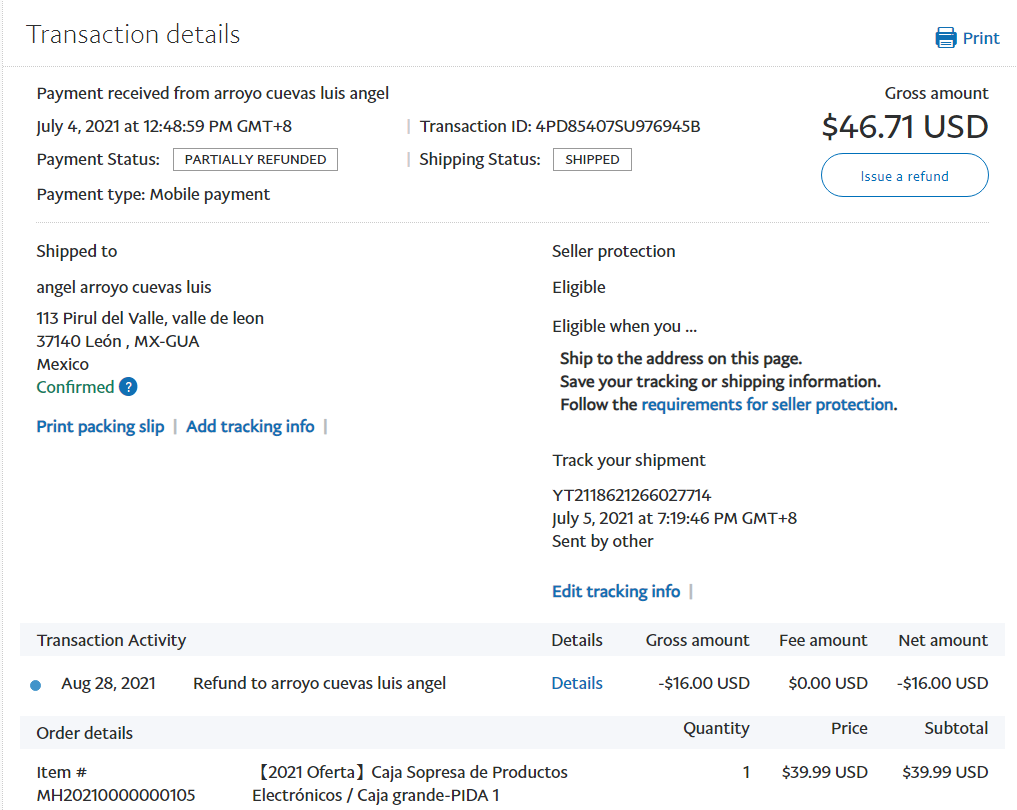Open Details for the Aug 28 refund
Image resolution: width=1017 pixels, height=810 pixels.
click(577, 683)
